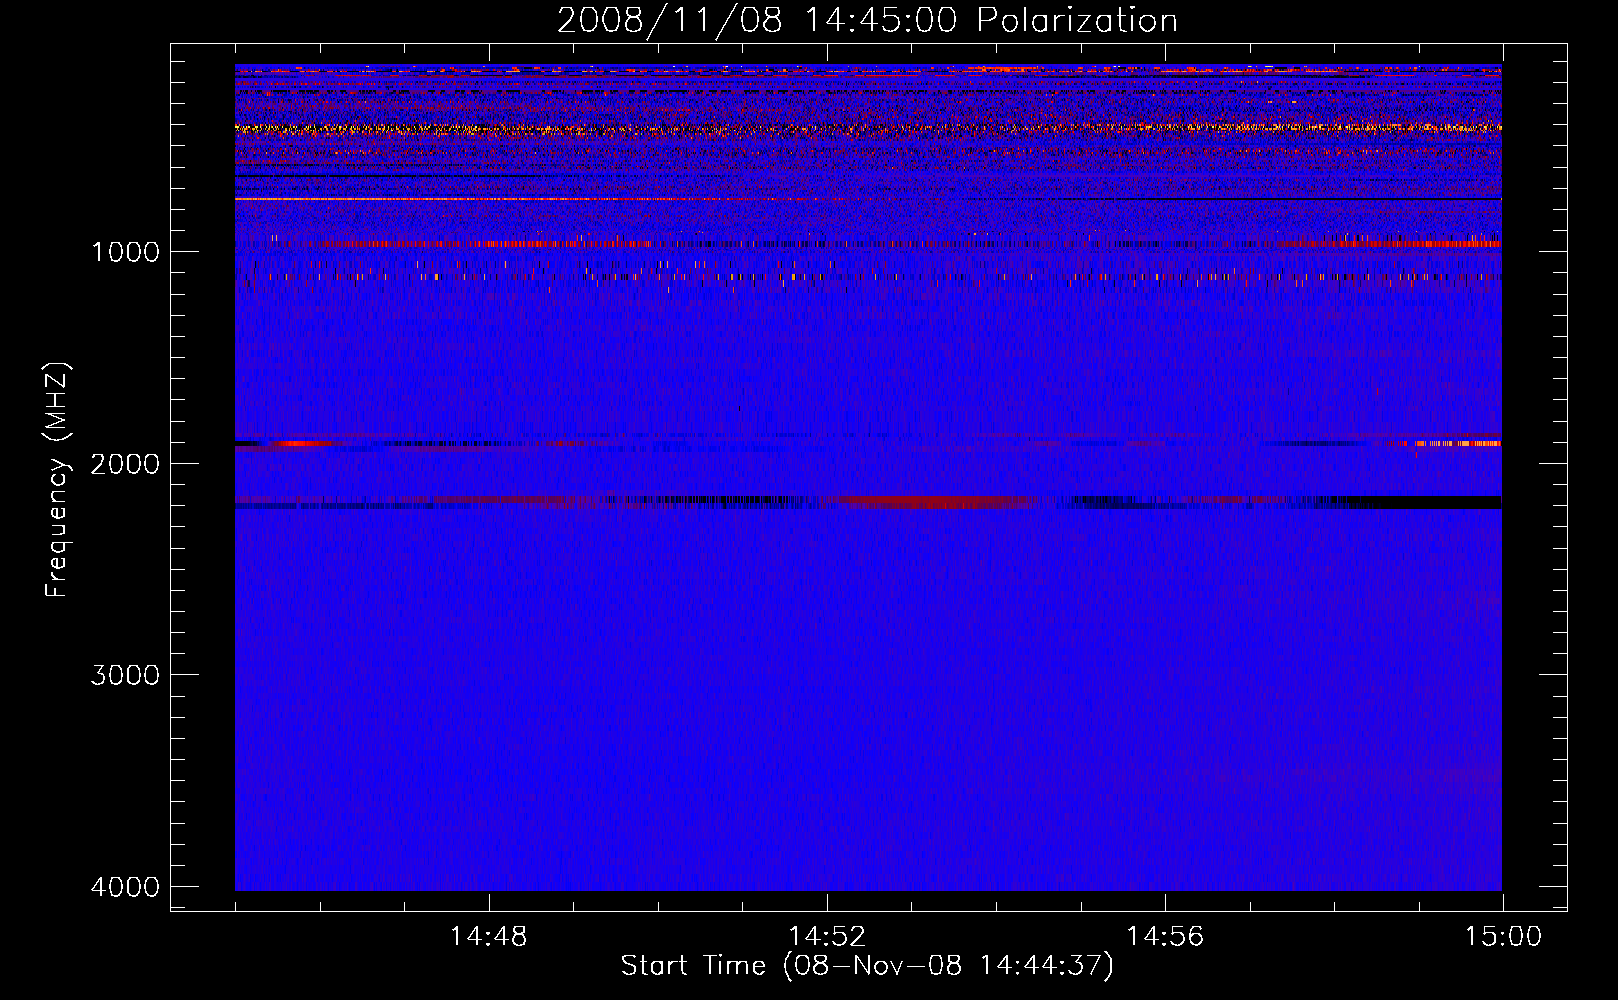The height and width of the screenshot is (1000, 1618).
Task: Click the 15:00 time axis label
Action: (1503, 937)
